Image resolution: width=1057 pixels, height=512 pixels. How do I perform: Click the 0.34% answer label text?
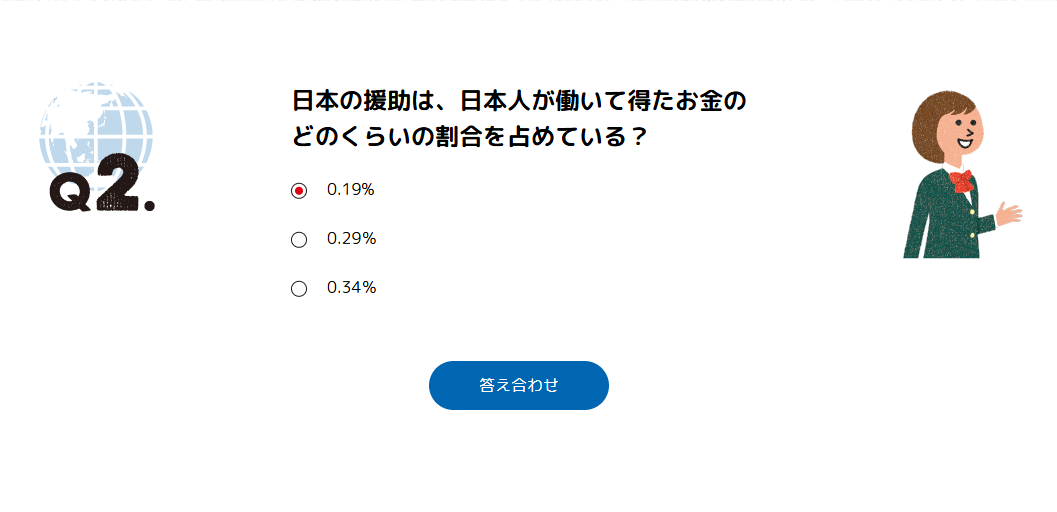point(351,288)
